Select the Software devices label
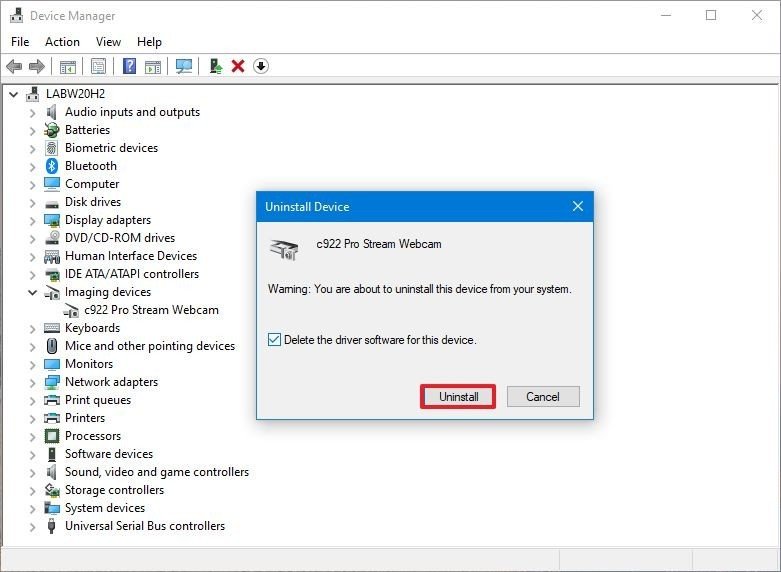Viewport: 781px width, 572px height. click(109, 454)
